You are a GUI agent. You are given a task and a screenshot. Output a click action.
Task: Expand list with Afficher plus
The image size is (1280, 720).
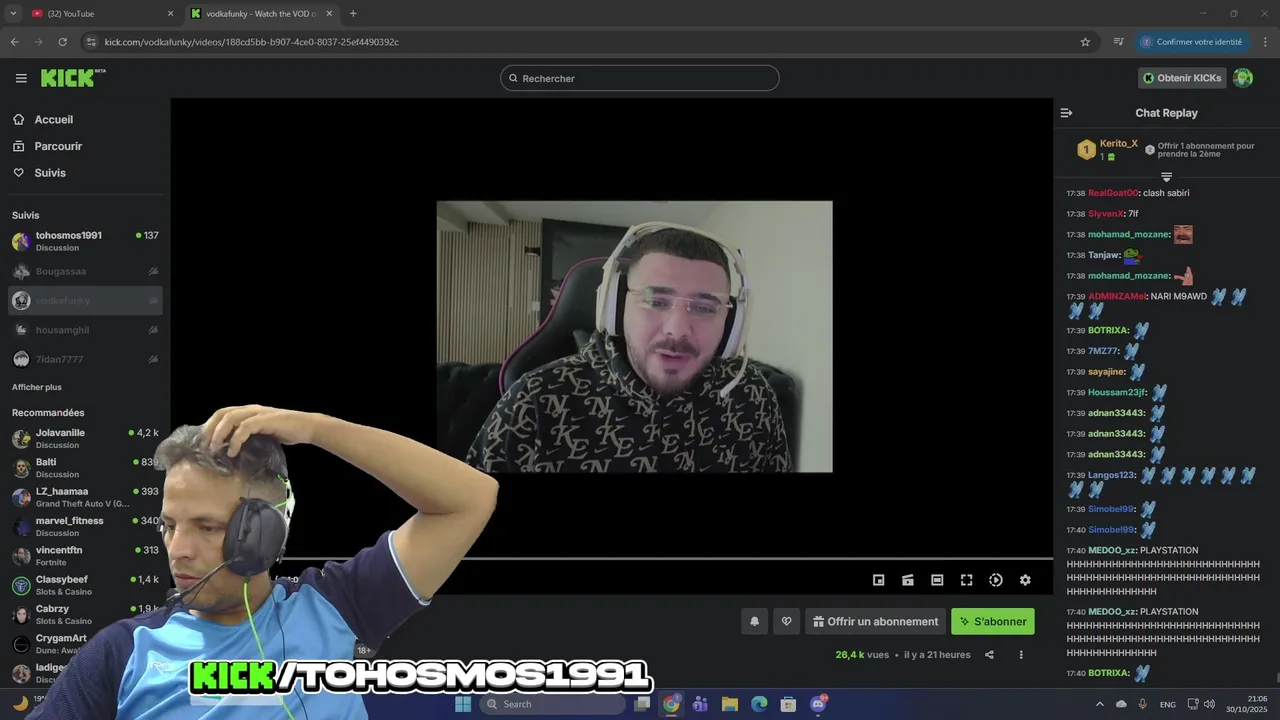[37, 387]
